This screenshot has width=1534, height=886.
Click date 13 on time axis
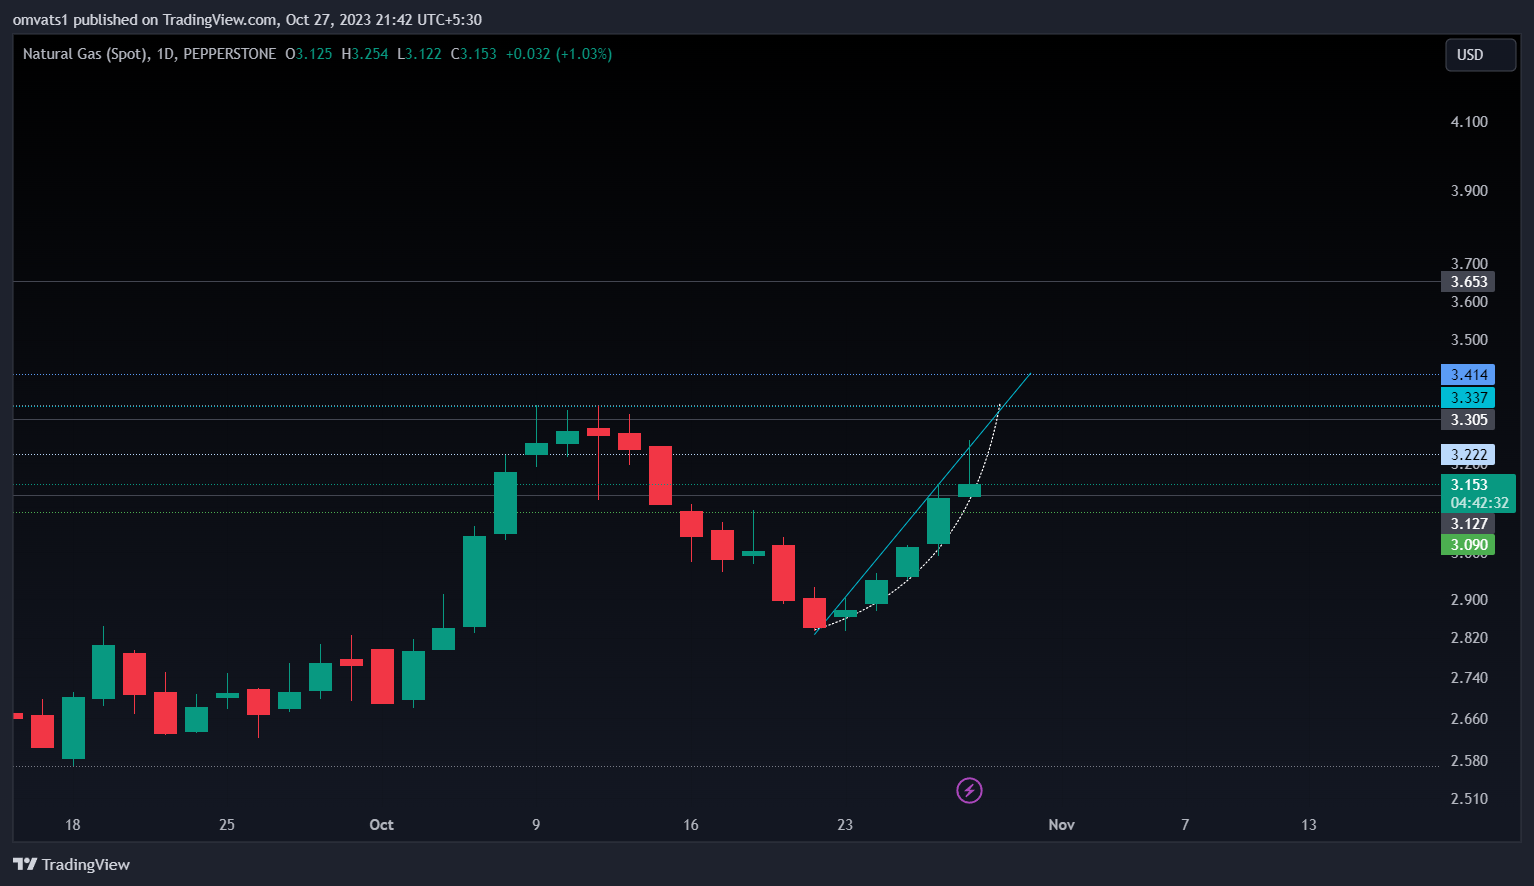pos(1309,825)
